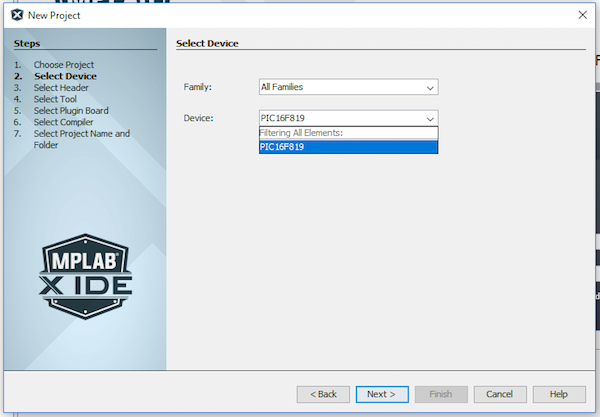
Task: Close the New Project dialog
Action: tap(582, 15)
